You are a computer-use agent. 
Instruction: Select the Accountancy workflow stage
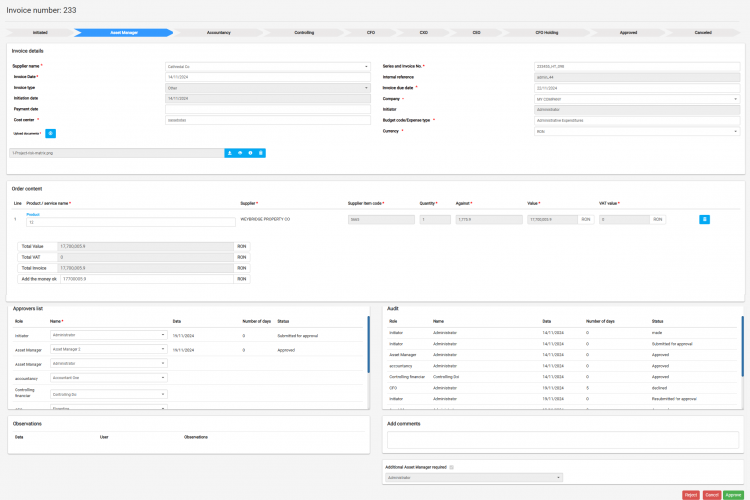[218, 32]
